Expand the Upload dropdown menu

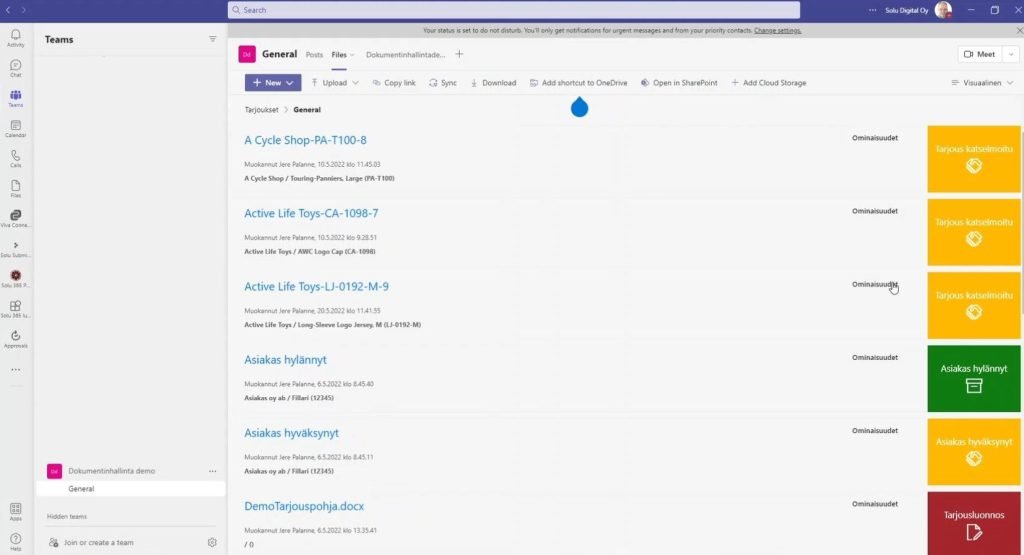[x=354, y=83]
